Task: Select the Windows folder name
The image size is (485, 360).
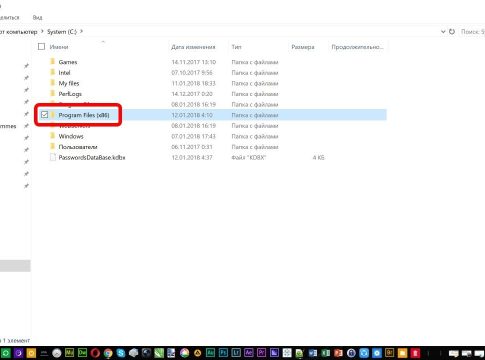Action: pos(71,136)
